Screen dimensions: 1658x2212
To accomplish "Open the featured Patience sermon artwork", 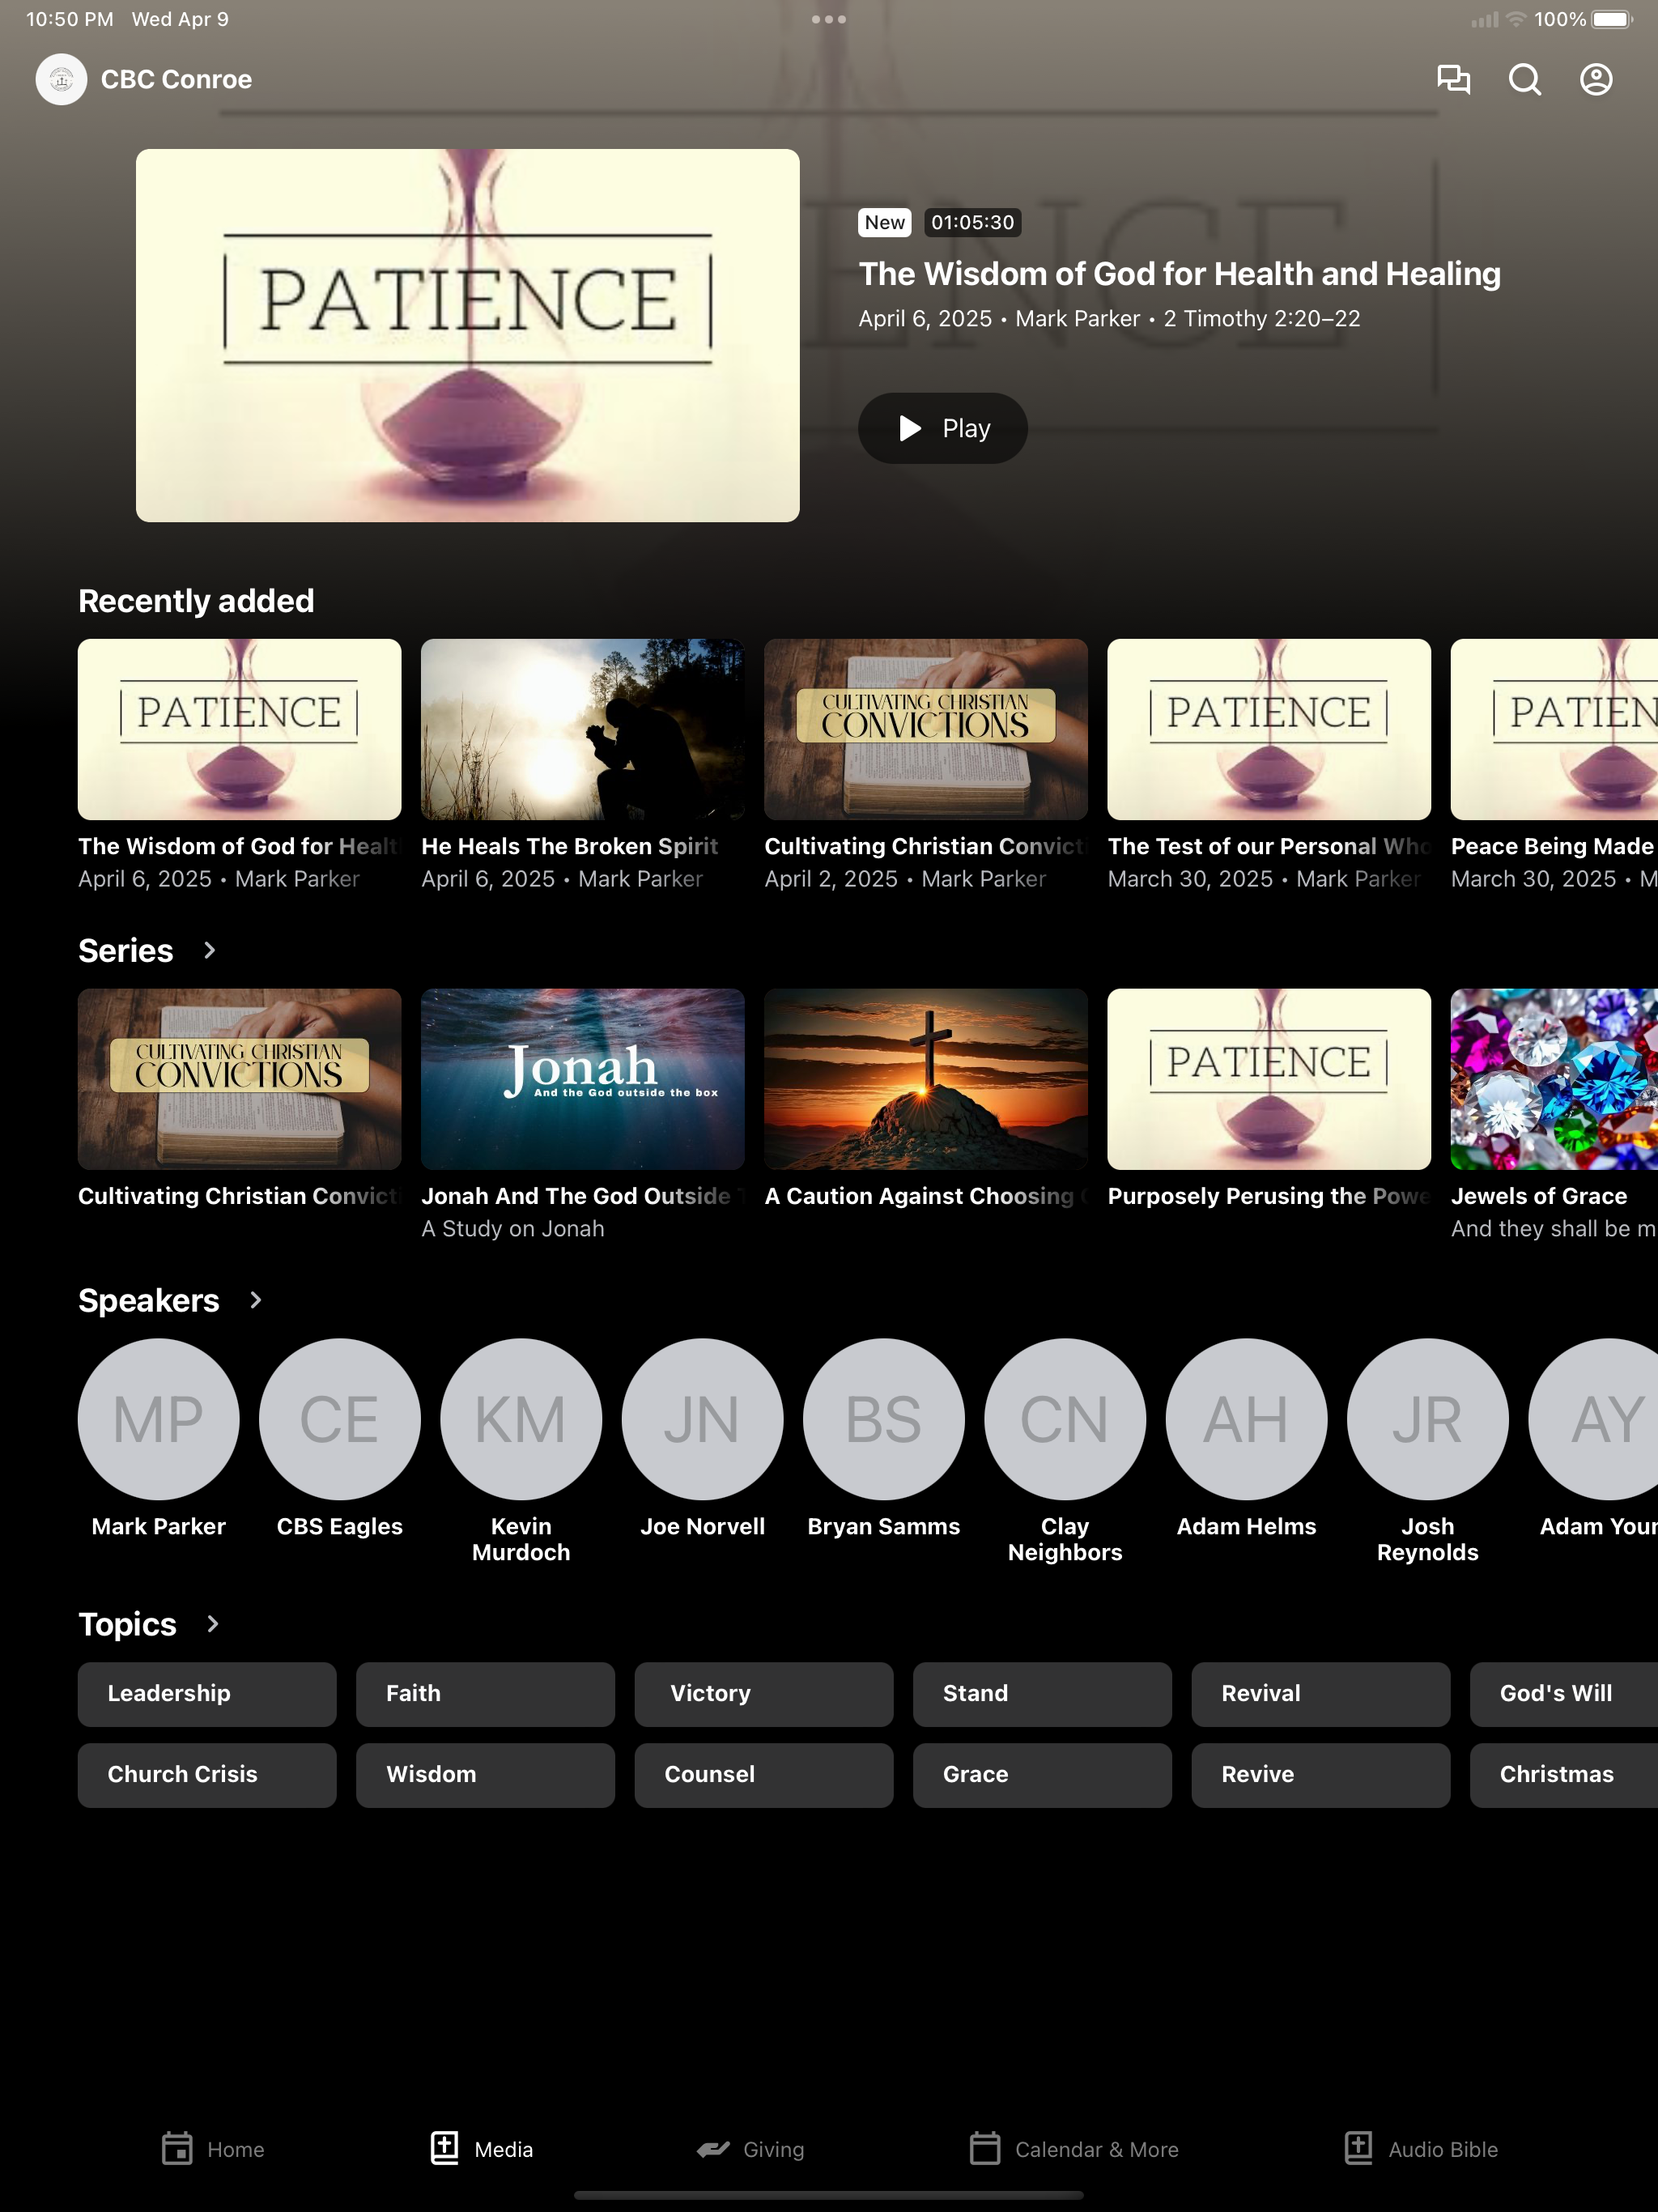I will pyautogui.click(x=468, y=335).
